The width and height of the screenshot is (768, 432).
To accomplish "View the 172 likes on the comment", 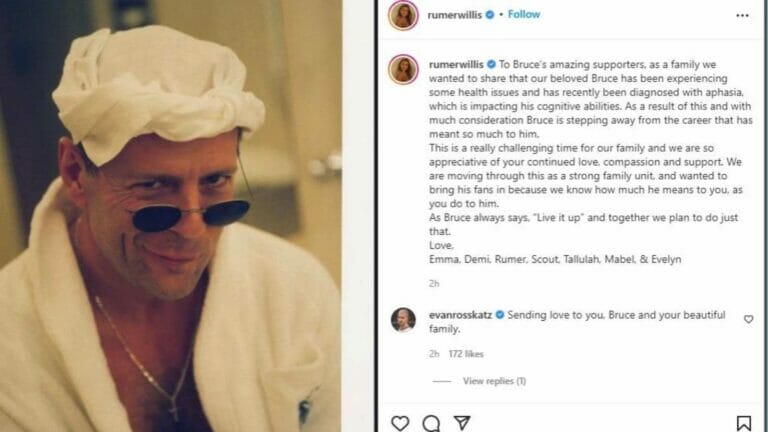I will click(466, 354).
